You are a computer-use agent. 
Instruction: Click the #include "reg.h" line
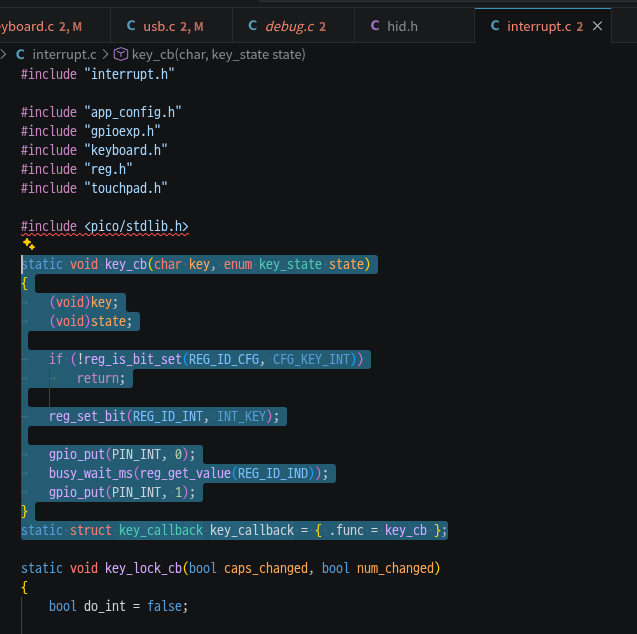pos(77,169)
